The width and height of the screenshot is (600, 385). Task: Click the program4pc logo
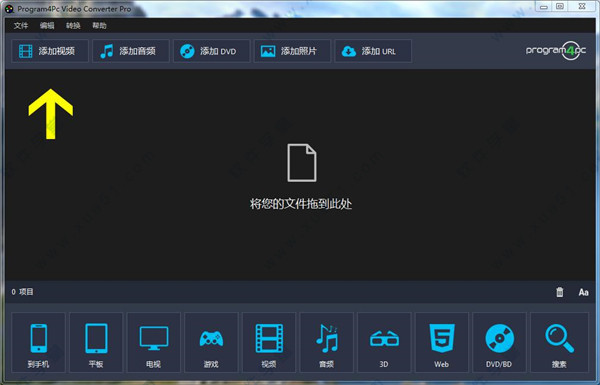tap(556, 51)
